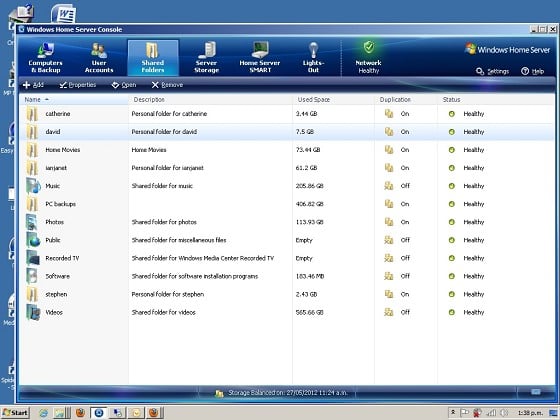Select the Videos shared folder icon
This screenshot has height=420, width=560.
pos(33,312)
